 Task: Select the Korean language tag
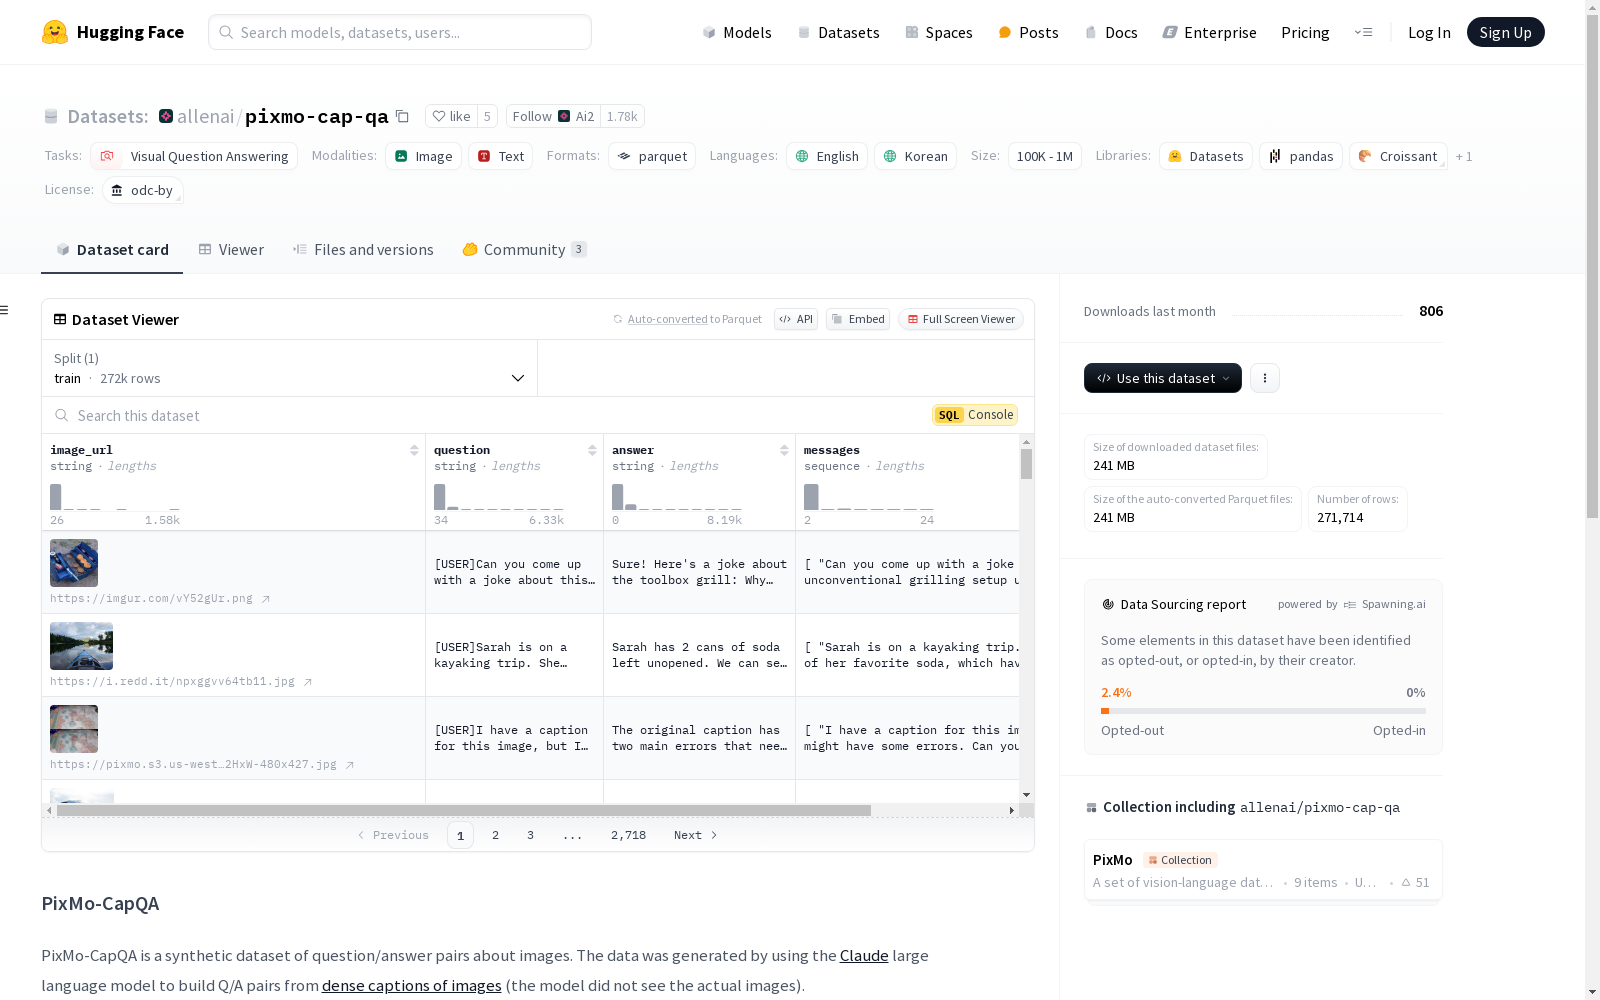pos(915,156)
